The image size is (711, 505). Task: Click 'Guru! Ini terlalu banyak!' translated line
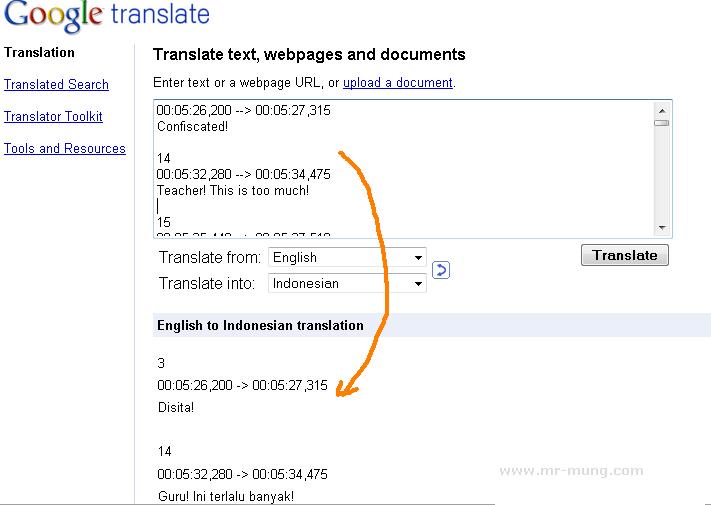click(x=226, y=496)
